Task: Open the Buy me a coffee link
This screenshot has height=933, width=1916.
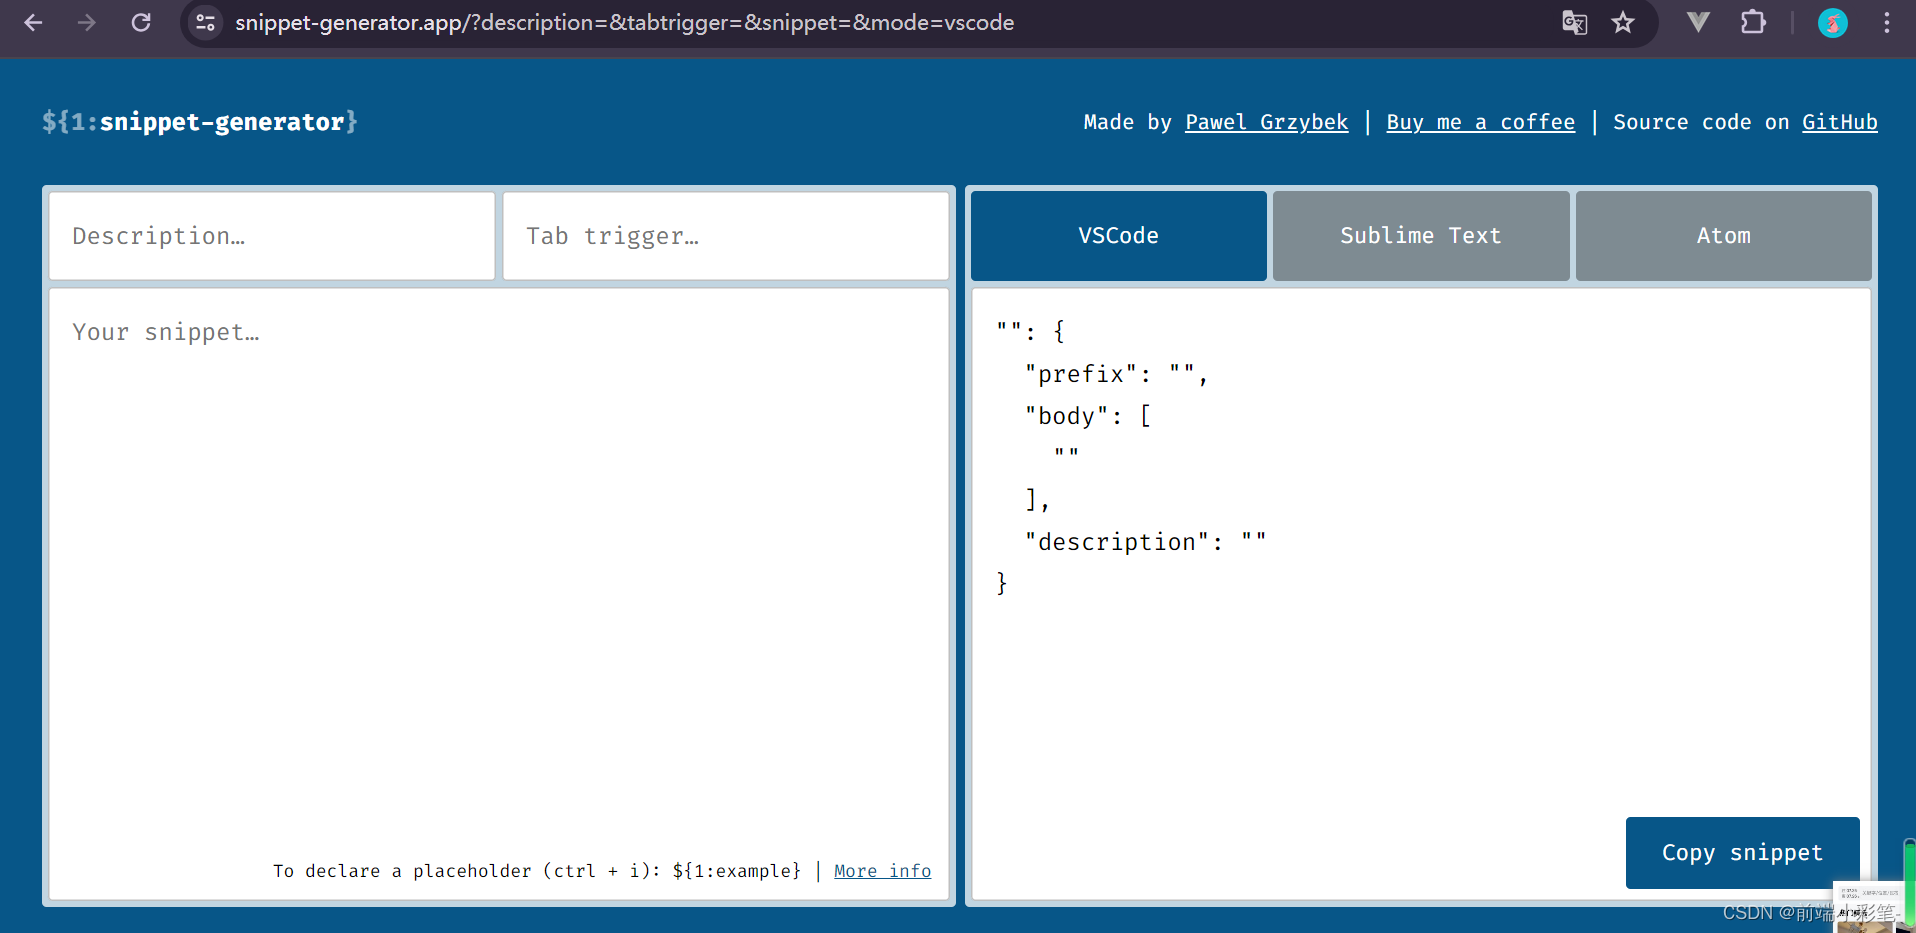Action: (x=1480, y=122)
